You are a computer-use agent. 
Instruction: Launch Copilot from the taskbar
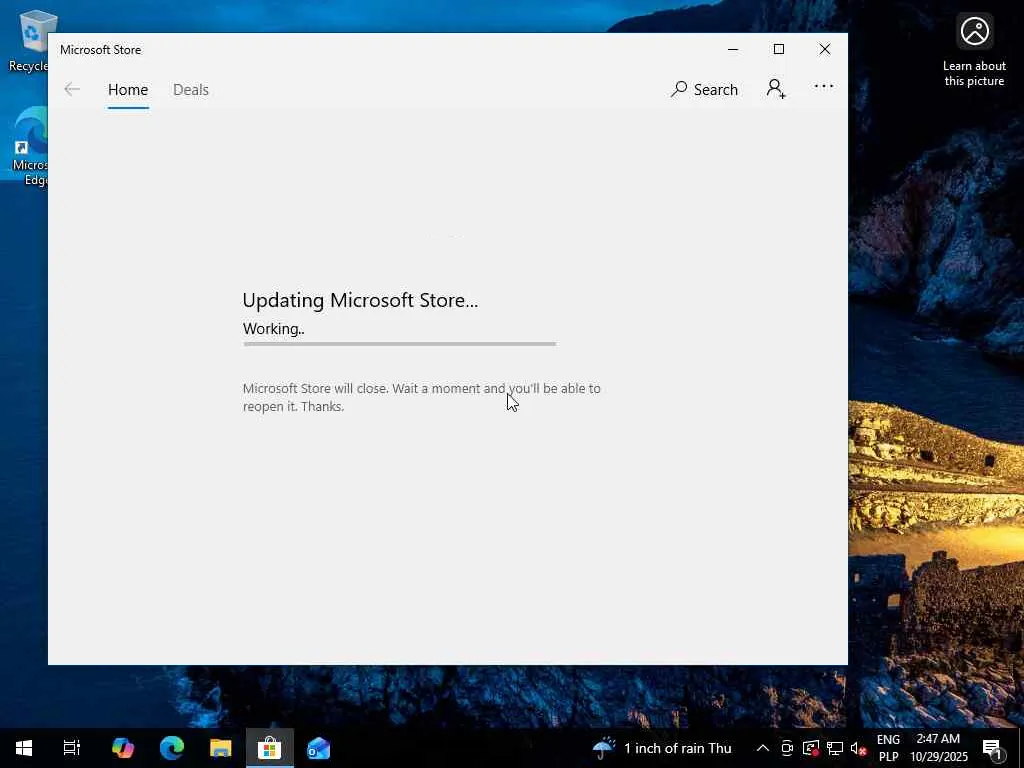(x=122, y=748)
